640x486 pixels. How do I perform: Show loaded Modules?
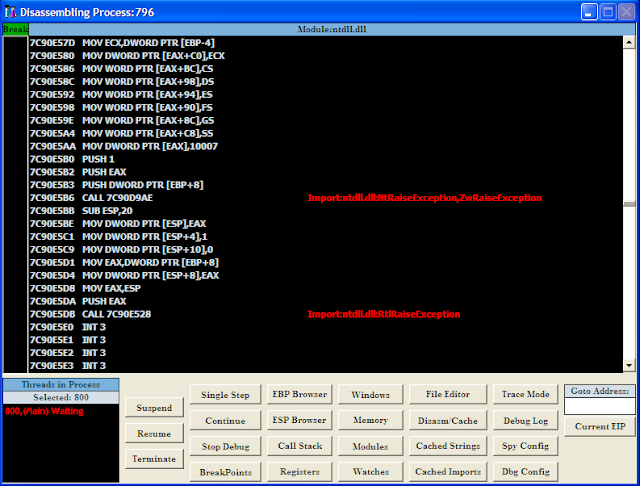tap(371, 446)
